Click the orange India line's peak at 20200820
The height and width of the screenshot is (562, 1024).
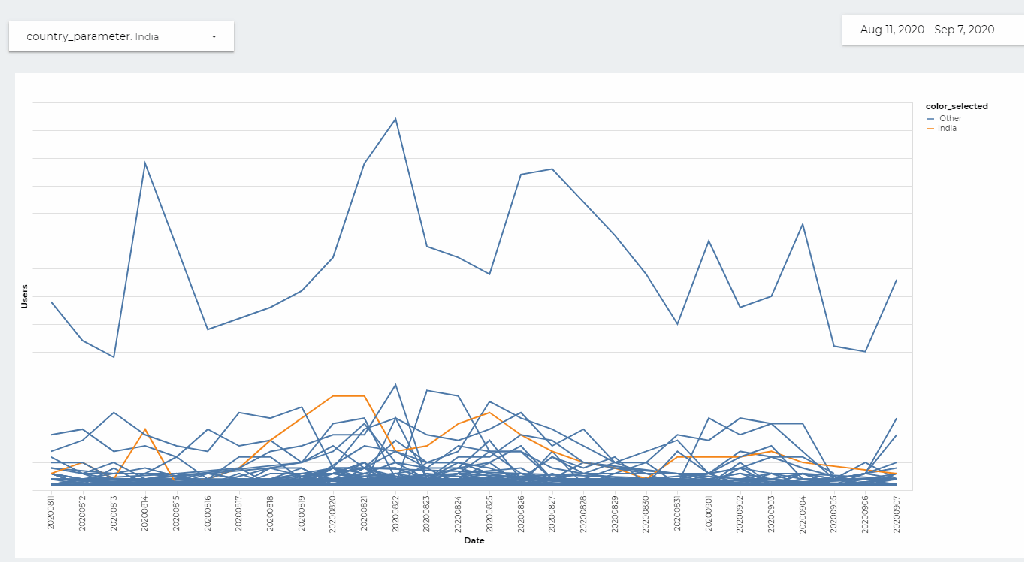pyautogui.click(x=334, y=396)
